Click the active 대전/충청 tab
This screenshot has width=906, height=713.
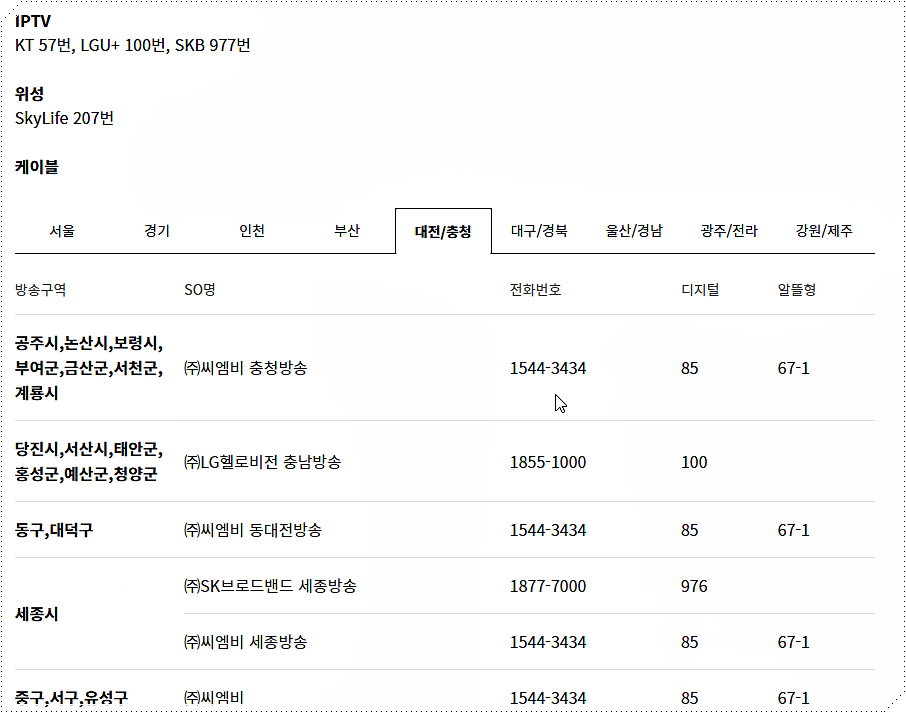coord(444,230)
